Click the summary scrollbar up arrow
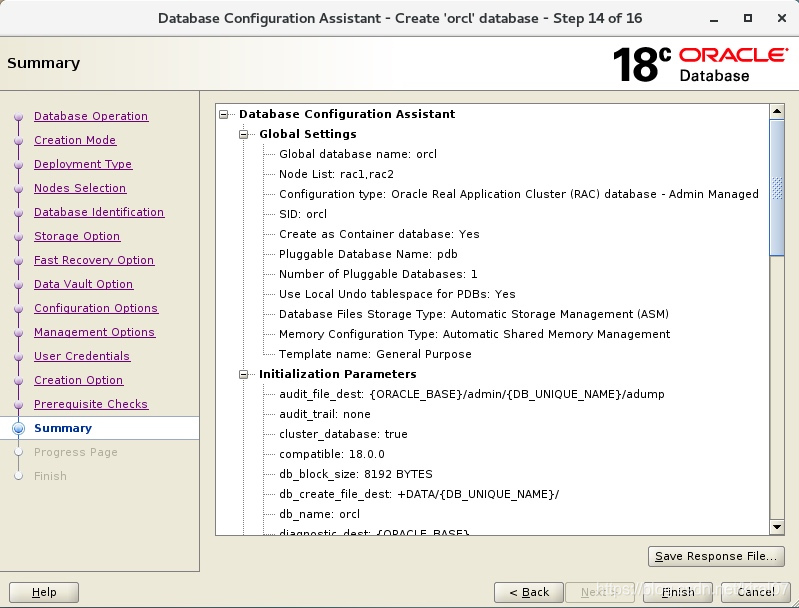Viewport: 799px width, 608px height. 777,111
